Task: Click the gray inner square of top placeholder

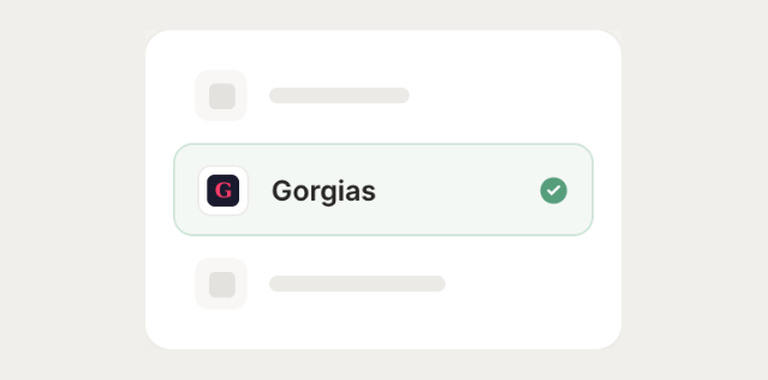Action: tap(222, 96)
